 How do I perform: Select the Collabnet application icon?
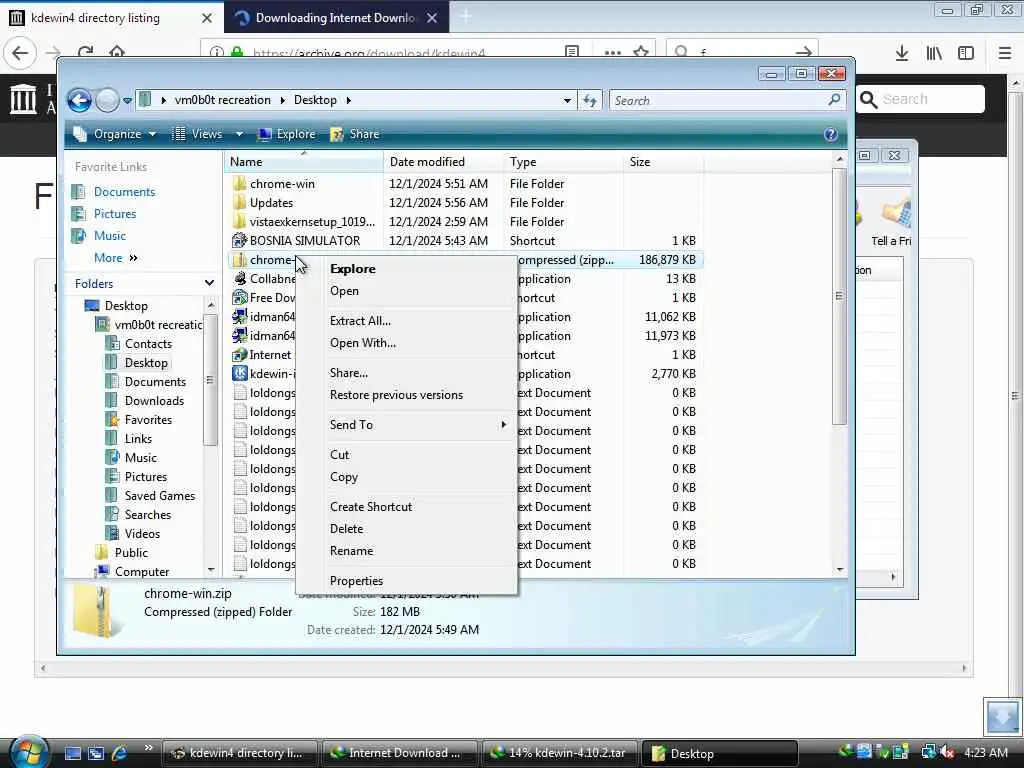240,279
